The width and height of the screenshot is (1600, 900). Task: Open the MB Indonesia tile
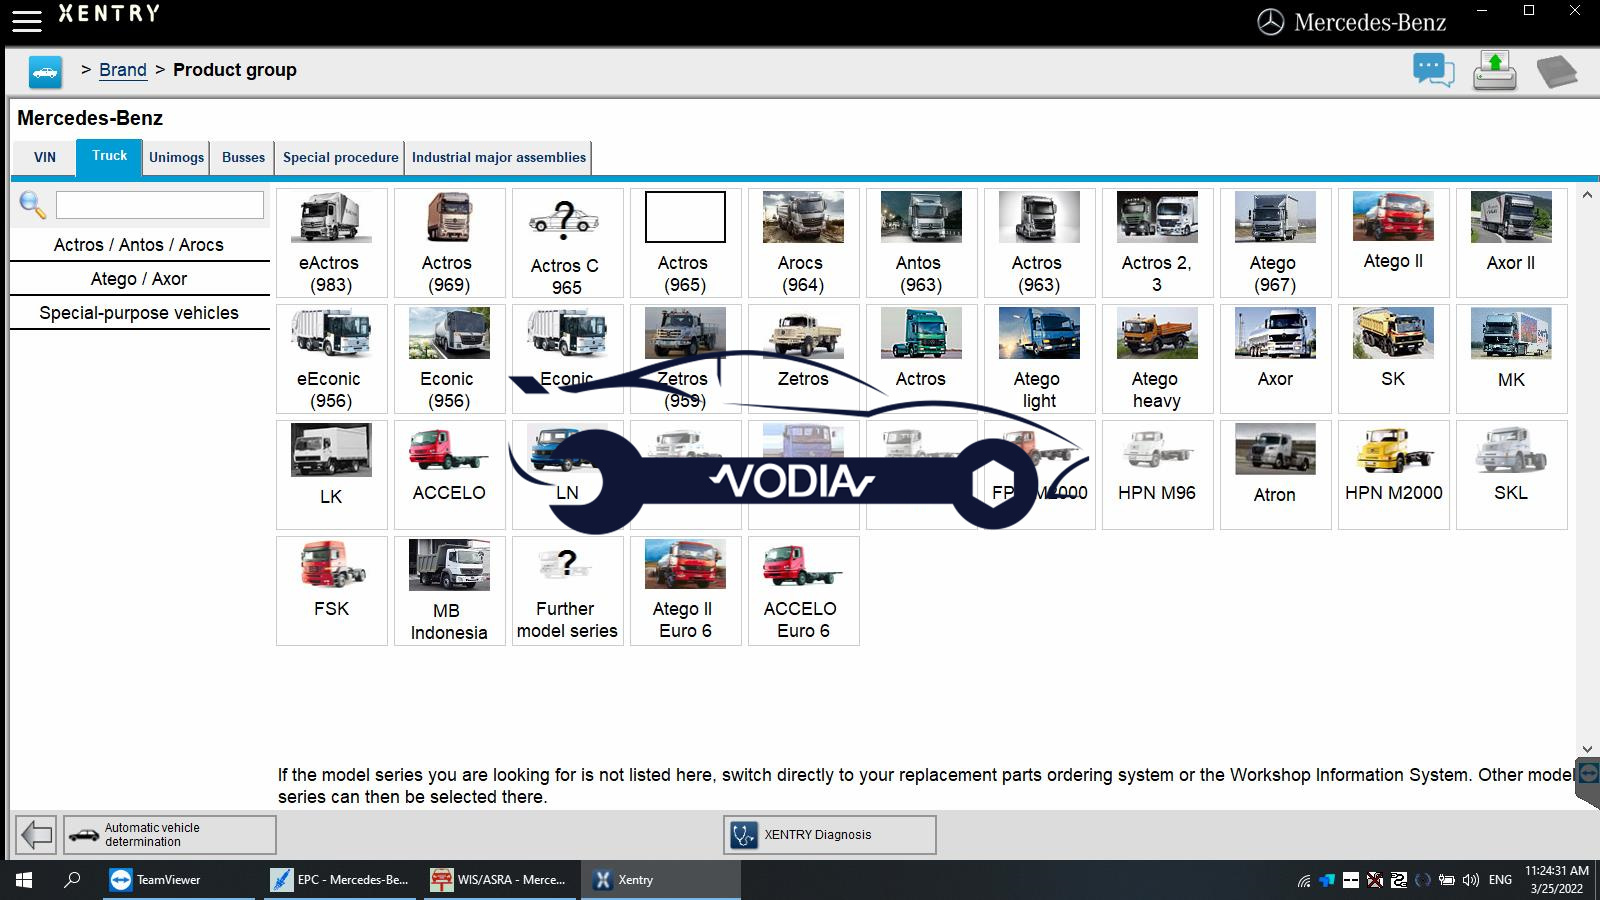450,591
